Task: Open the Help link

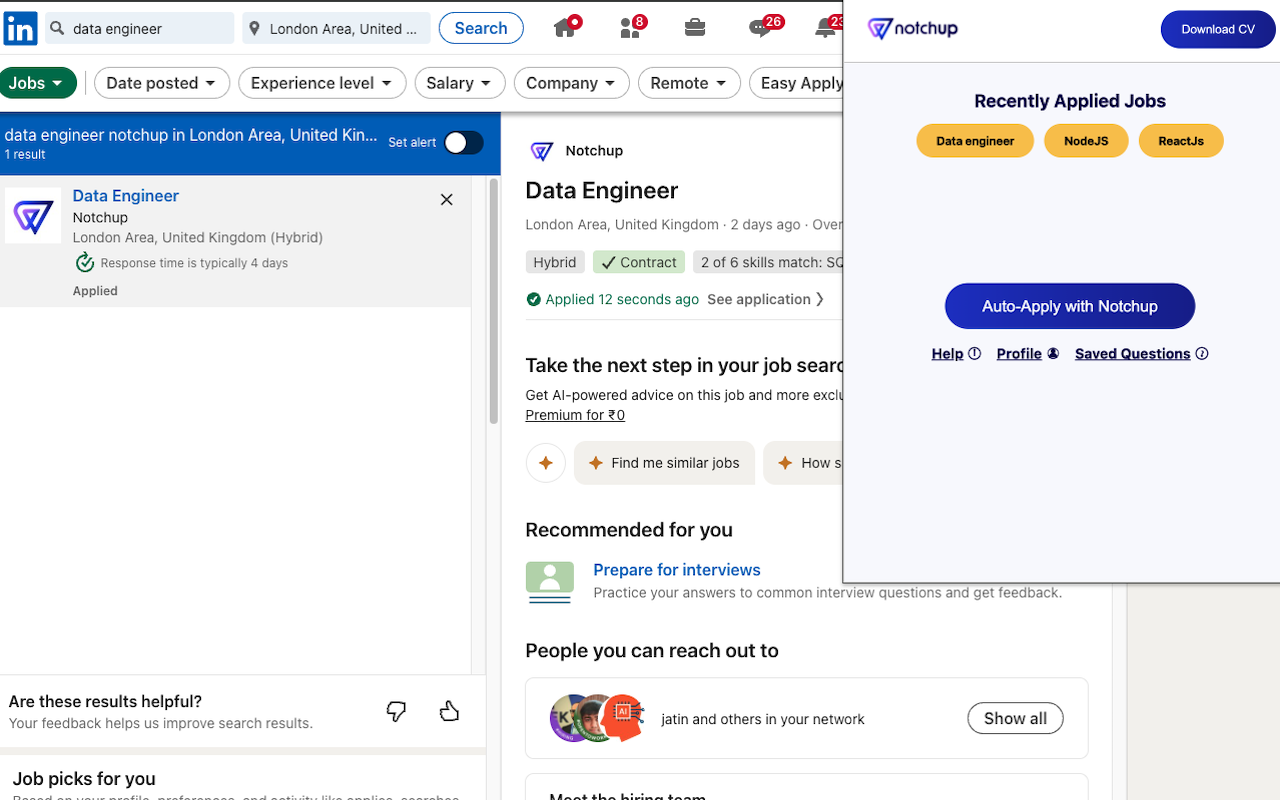Action: (x=947, y=354)
